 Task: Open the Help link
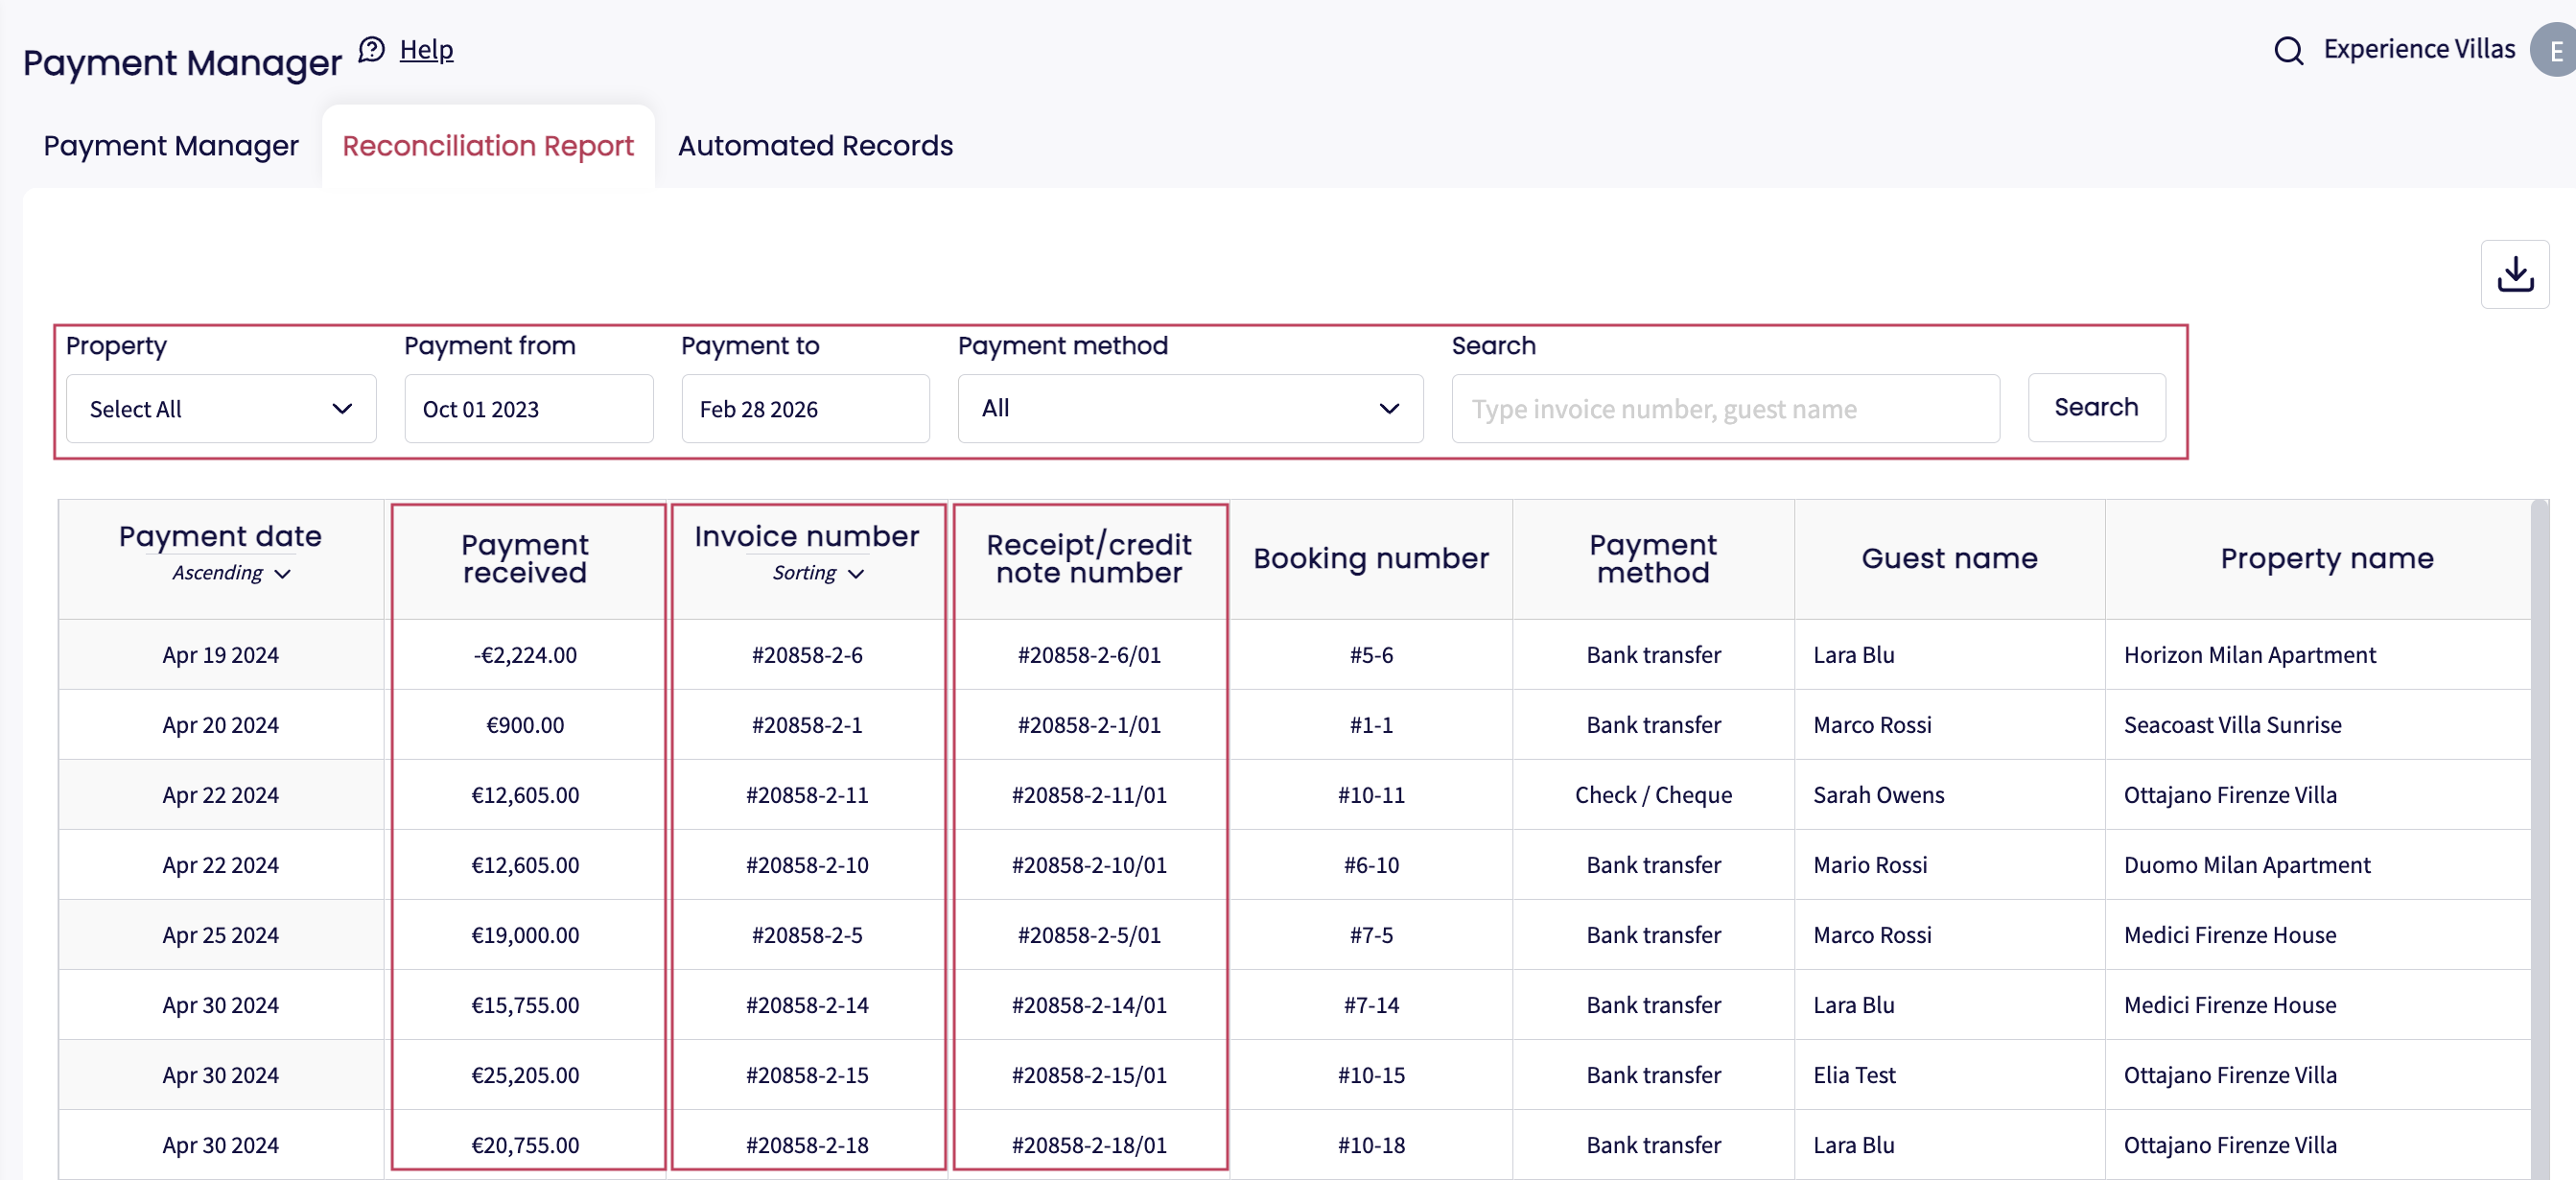pos(426,49)
